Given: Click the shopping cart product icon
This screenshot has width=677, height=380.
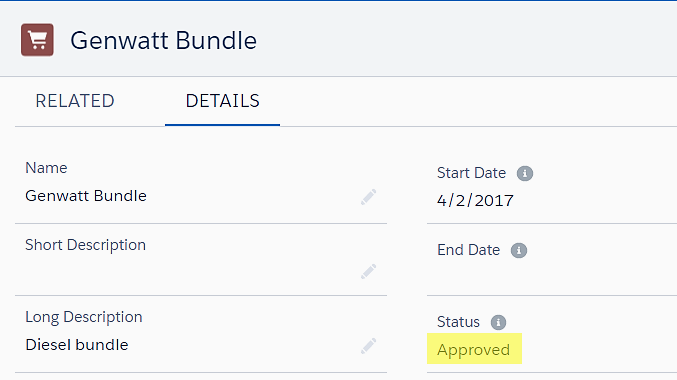Looking at the screenshot, I should (38, 40).
